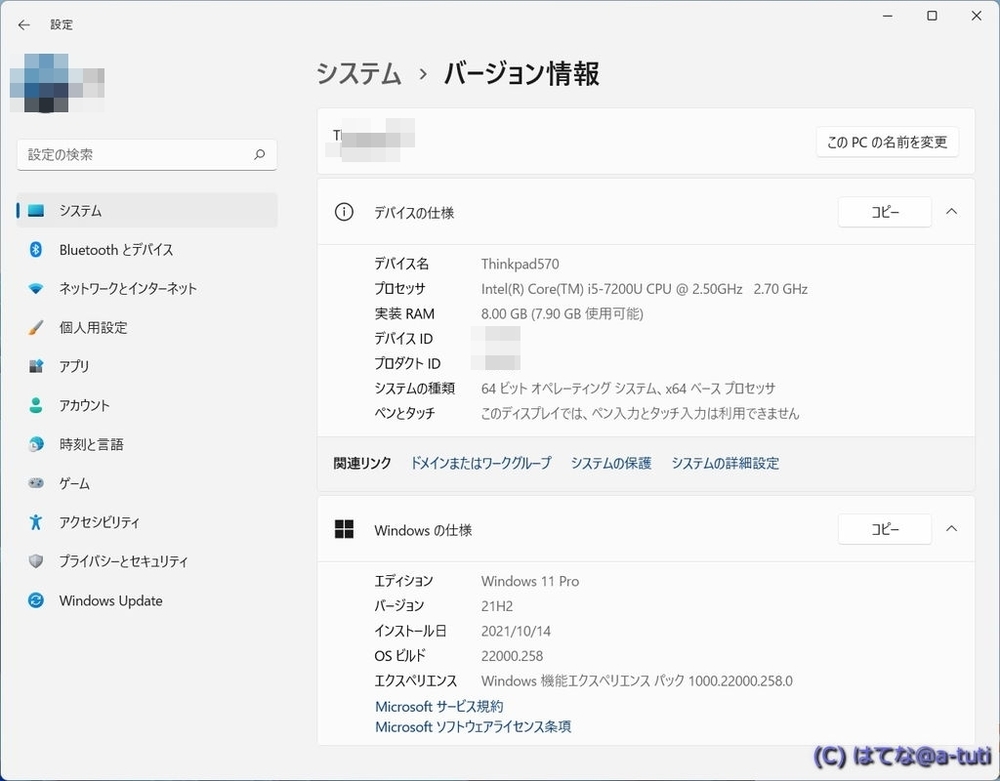This screenshot has width=1000, height=781.
Task: Focus the 設定の検索 search field
Action: (147, 154)
